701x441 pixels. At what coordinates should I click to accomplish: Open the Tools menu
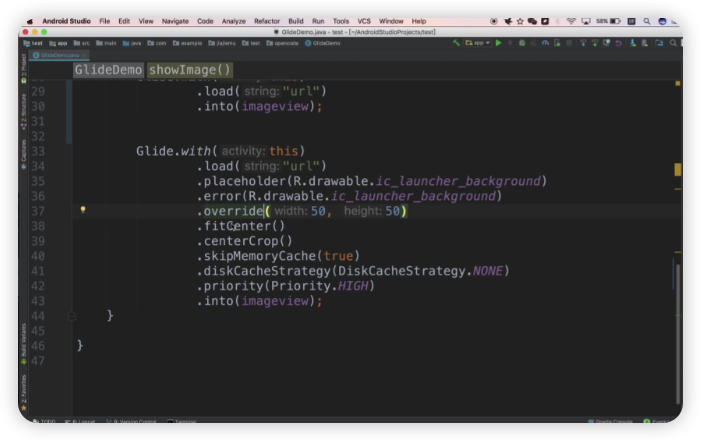point(341,21)
